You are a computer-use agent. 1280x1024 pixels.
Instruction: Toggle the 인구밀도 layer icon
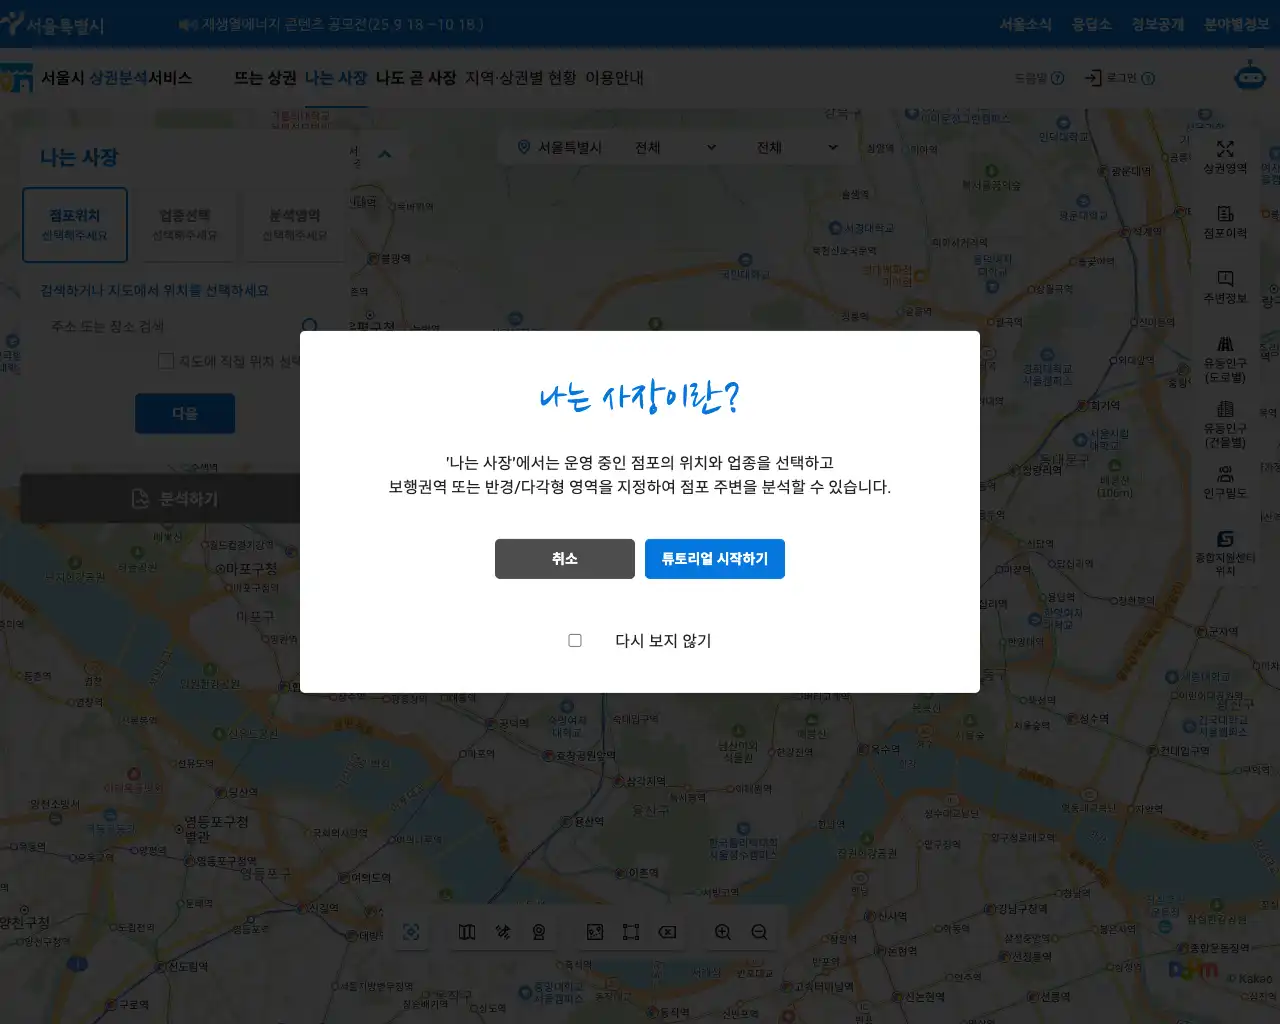tap(1225, 482)
